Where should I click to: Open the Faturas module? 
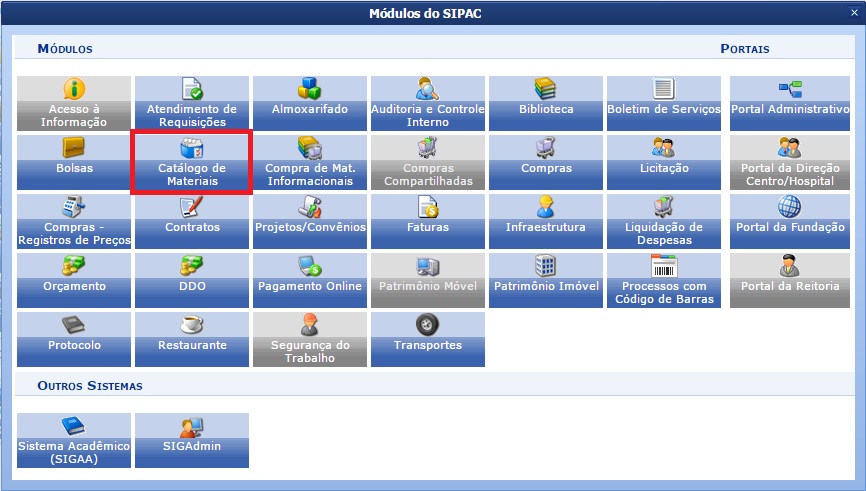pos(428,221)
